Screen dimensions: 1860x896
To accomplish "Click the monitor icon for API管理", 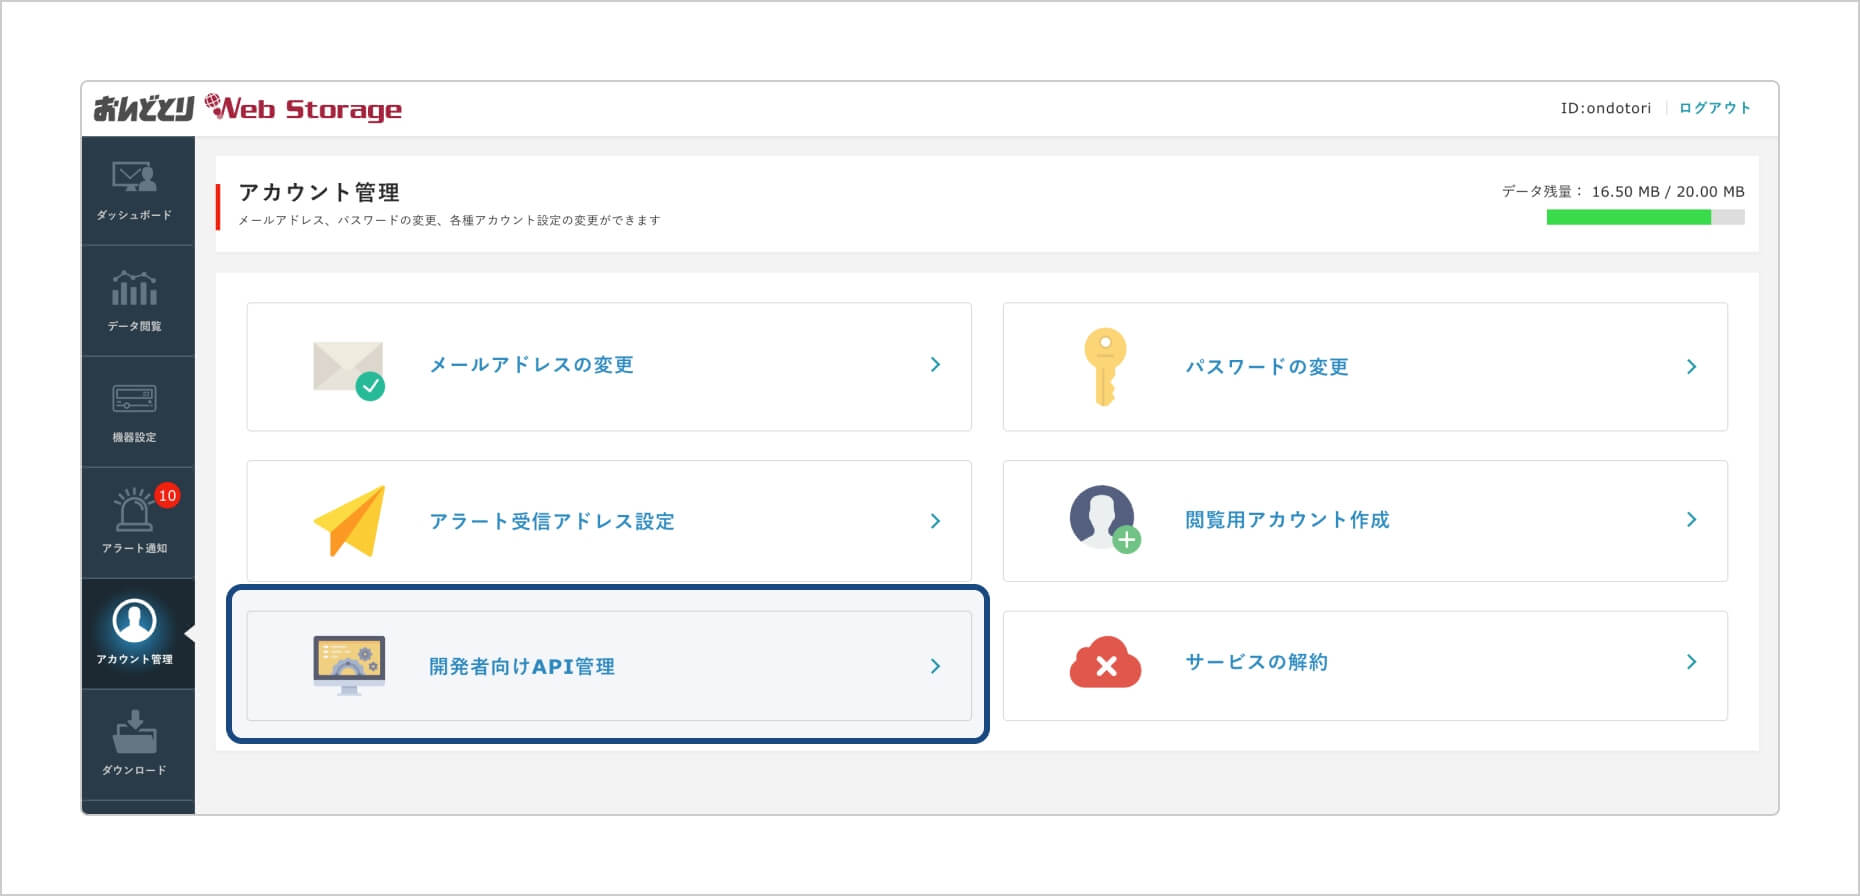I will tap(349, 665).
